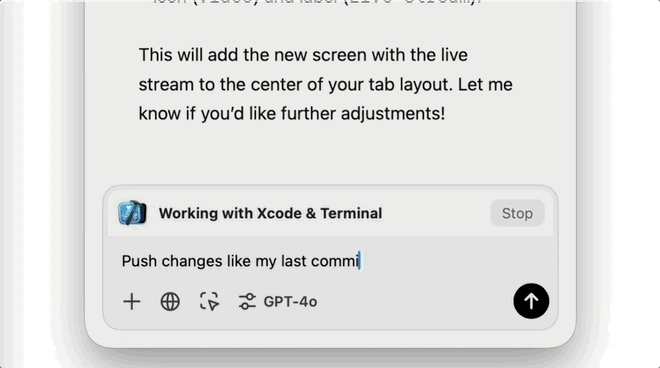Viewport: 660px width, 368px height.
Task: Send message with the up-arrow button
Action: coord(531,301)
